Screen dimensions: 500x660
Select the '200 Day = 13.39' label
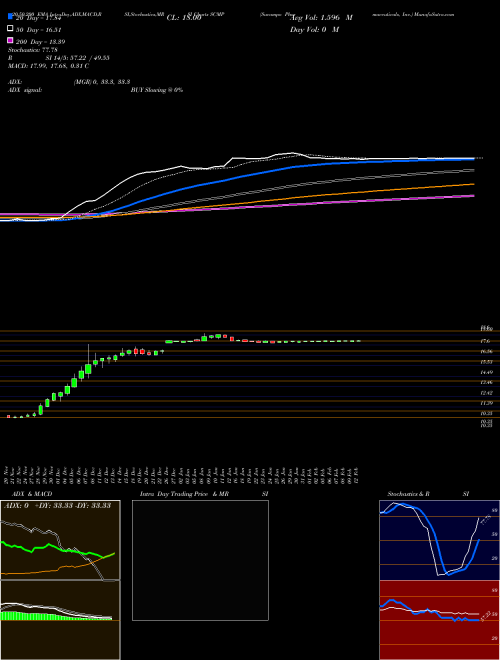[40, 42]
